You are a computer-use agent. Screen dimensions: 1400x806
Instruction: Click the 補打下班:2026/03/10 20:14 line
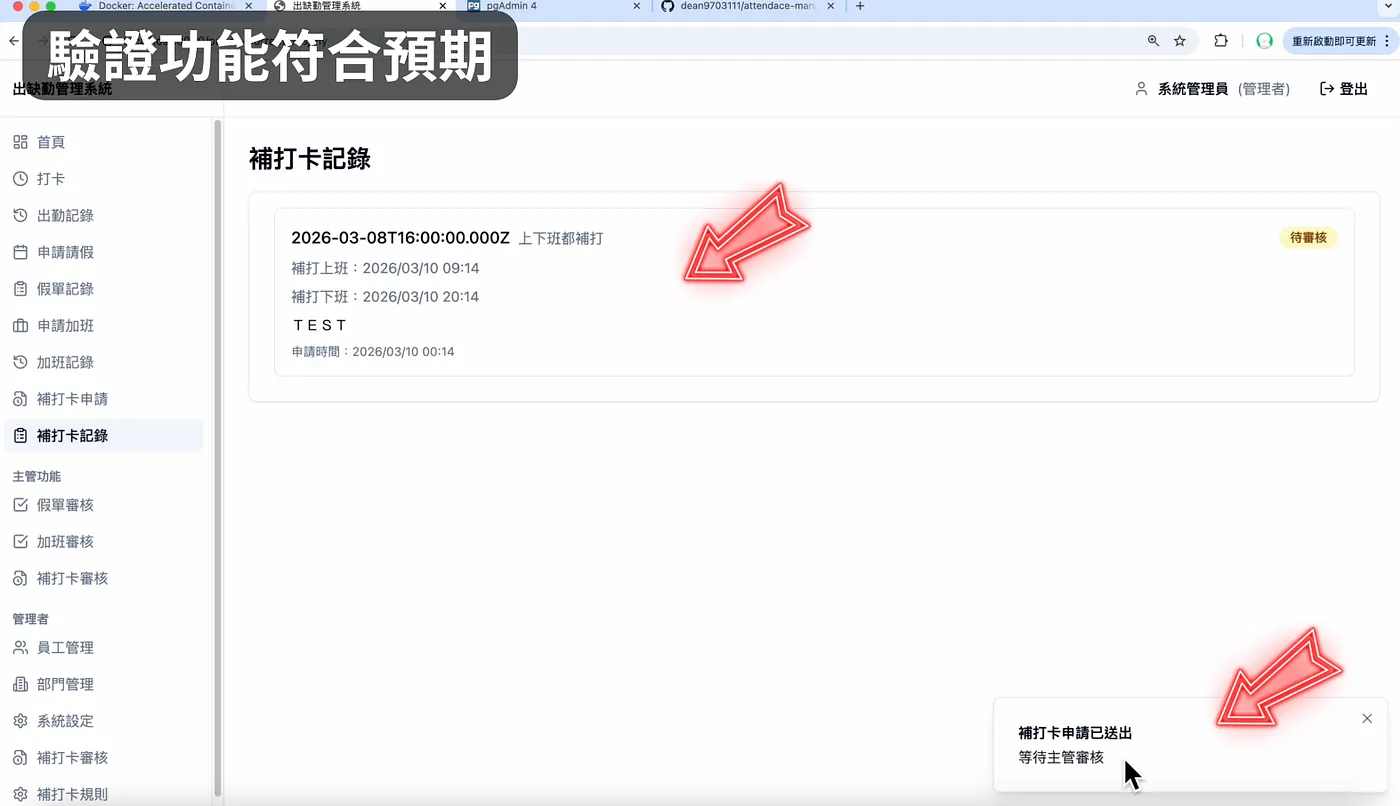385,297
